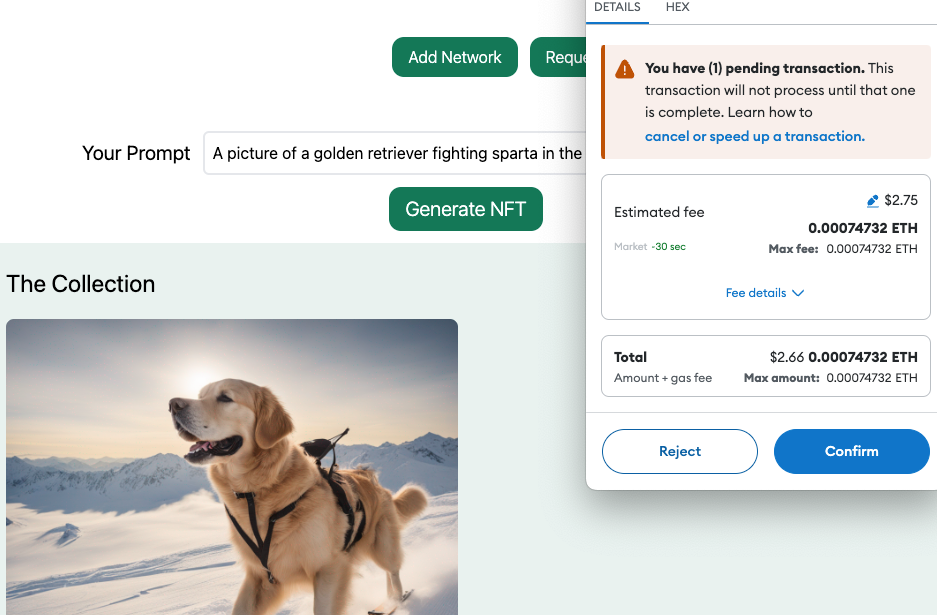
Task: Open the cancel or speed up transaction link
Action: pyautogui.click(x=755, y=136)
